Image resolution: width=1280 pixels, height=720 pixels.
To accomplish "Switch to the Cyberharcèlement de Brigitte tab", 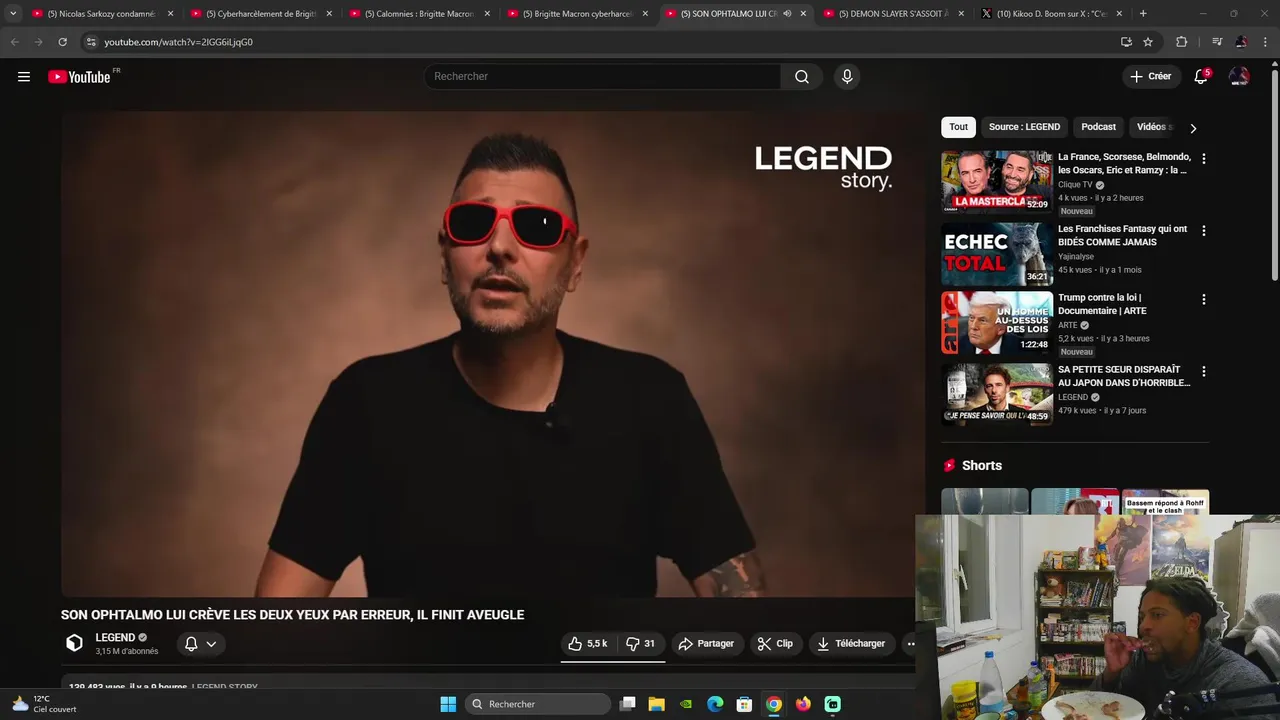I will point(261,14).
